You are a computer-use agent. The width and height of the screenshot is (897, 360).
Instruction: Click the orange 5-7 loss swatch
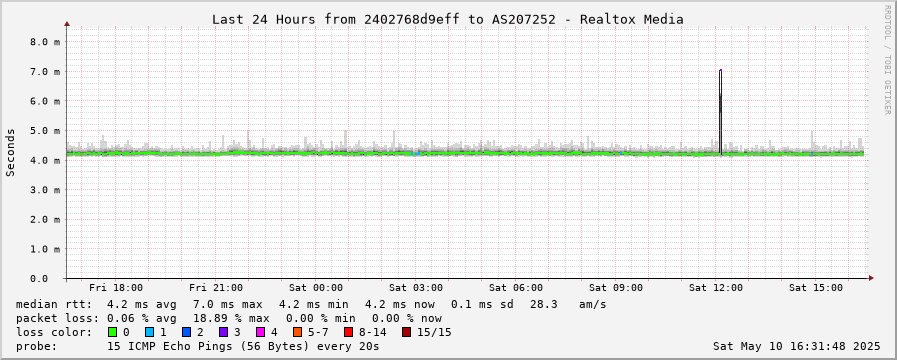297,332
